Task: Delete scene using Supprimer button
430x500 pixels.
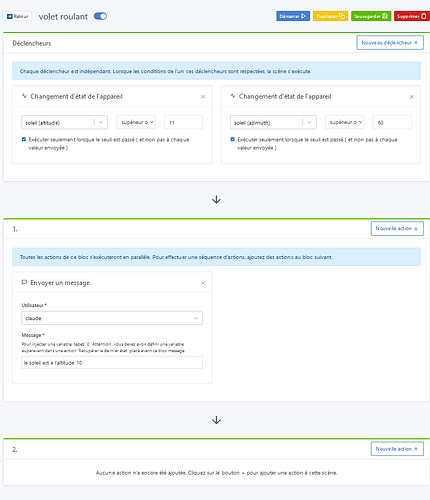Action: click(412, 16)
